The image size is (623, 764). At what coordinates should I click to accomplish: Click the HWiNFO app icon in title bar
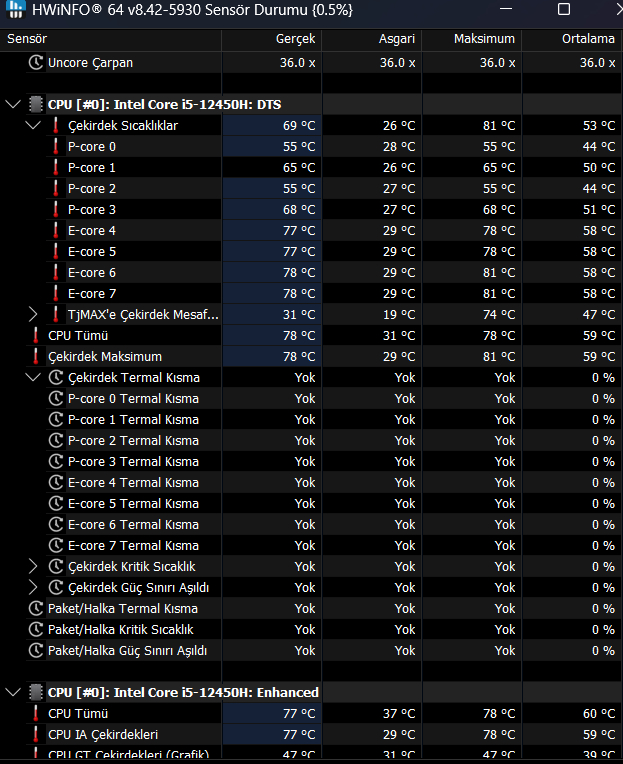pyautogui.click(x=15, y=8)
